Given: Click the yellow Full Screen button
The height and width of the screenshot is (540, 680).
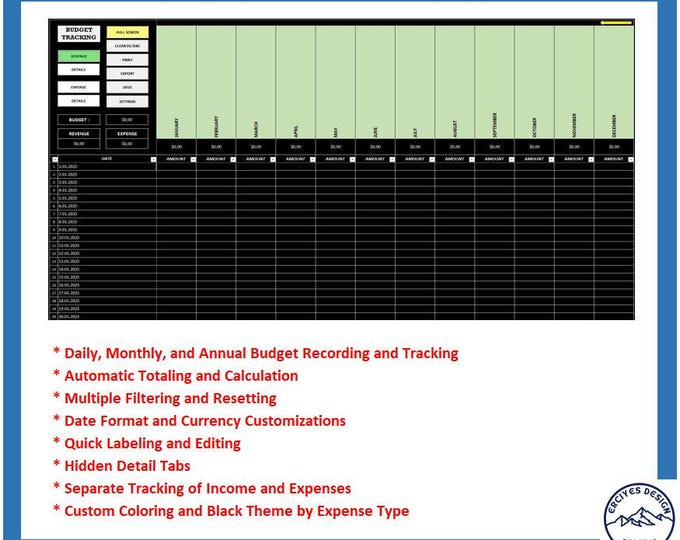Looking at the screenshot, I should tap(128, 32).
